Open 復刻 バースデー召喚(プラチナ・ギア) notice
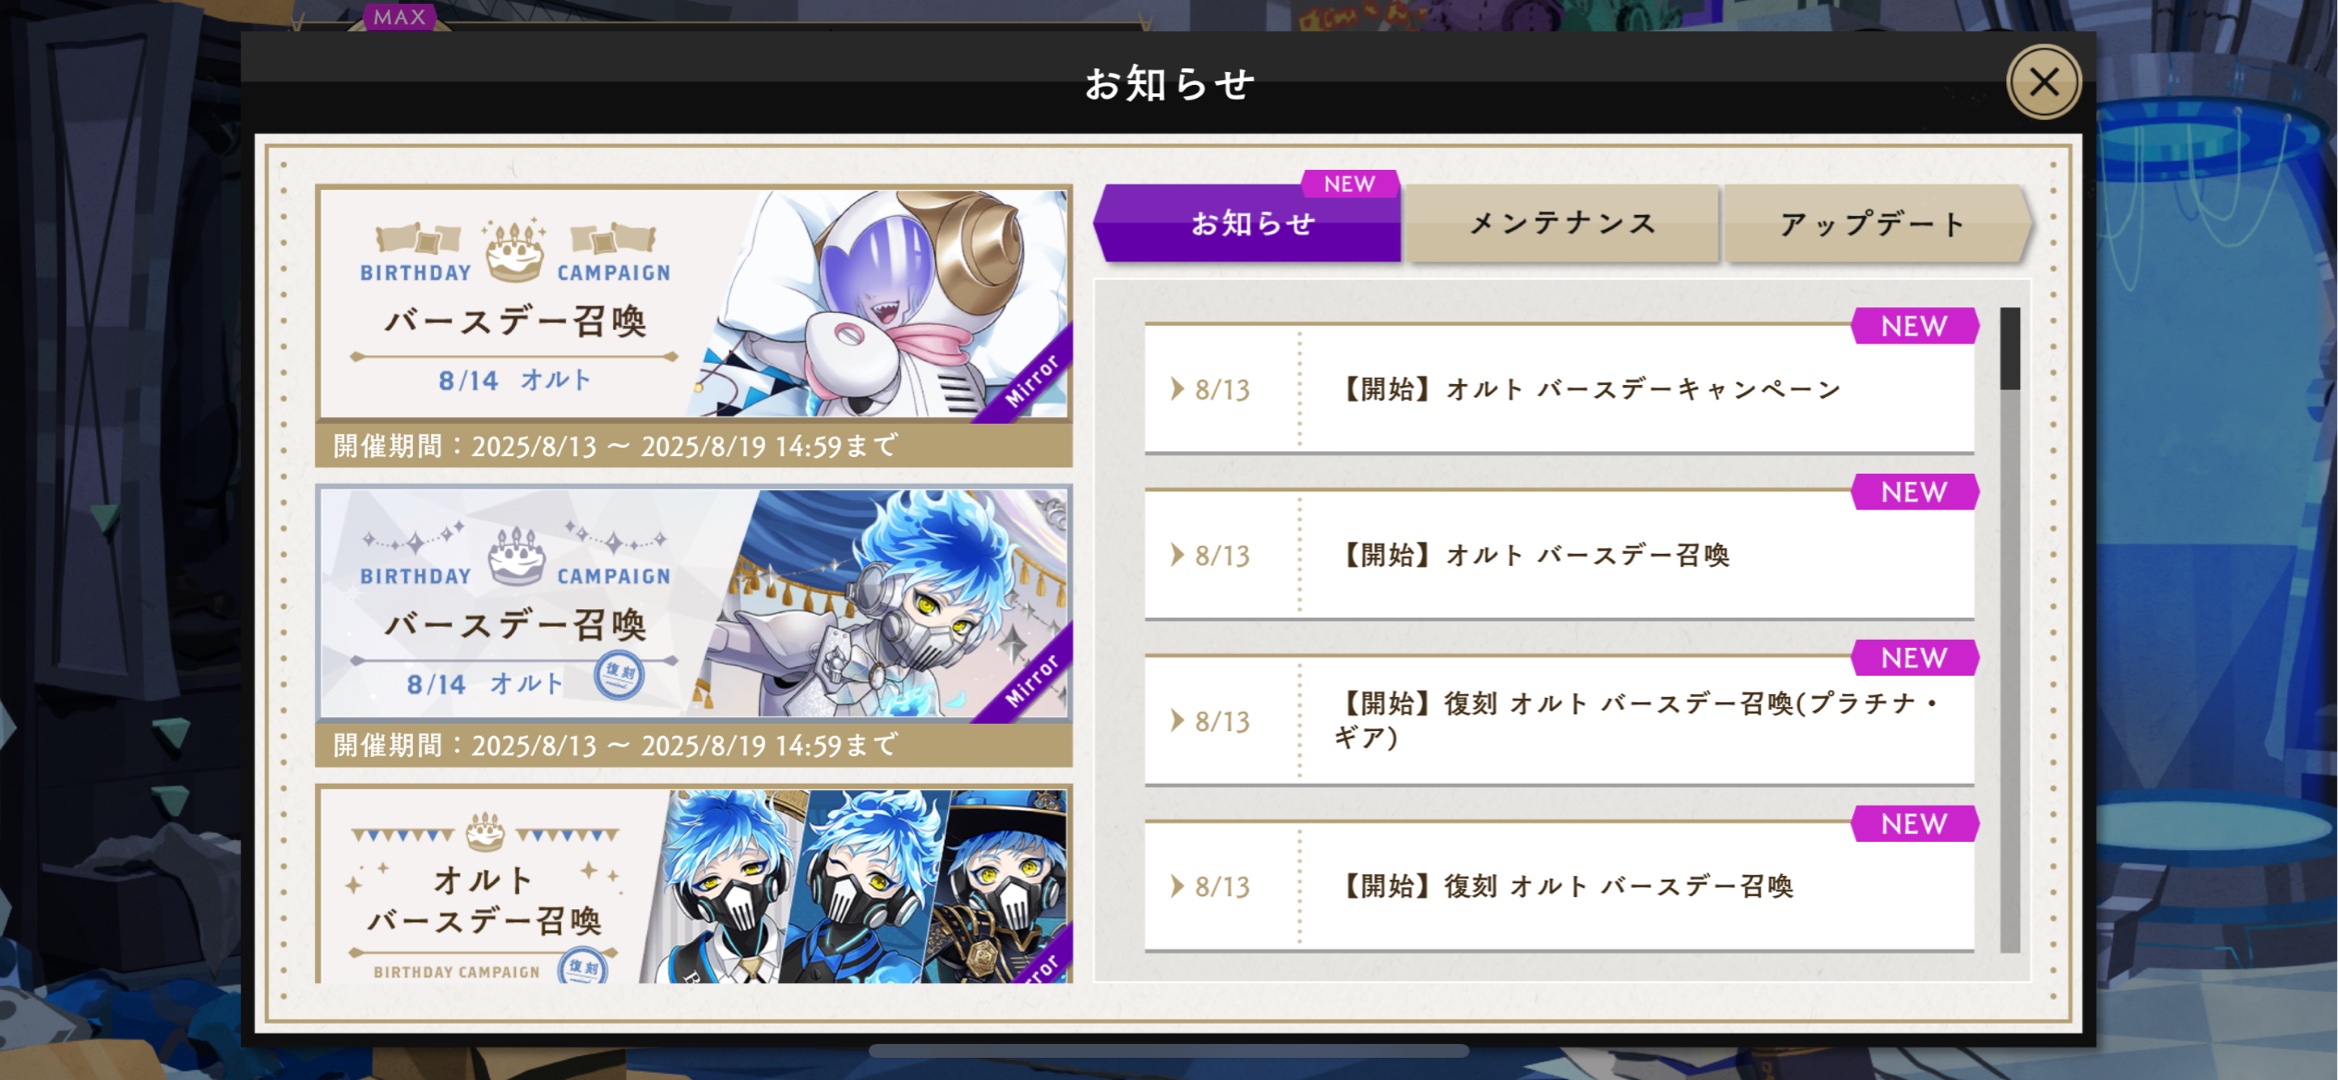2338x1080 pixels. (1559, 721)
